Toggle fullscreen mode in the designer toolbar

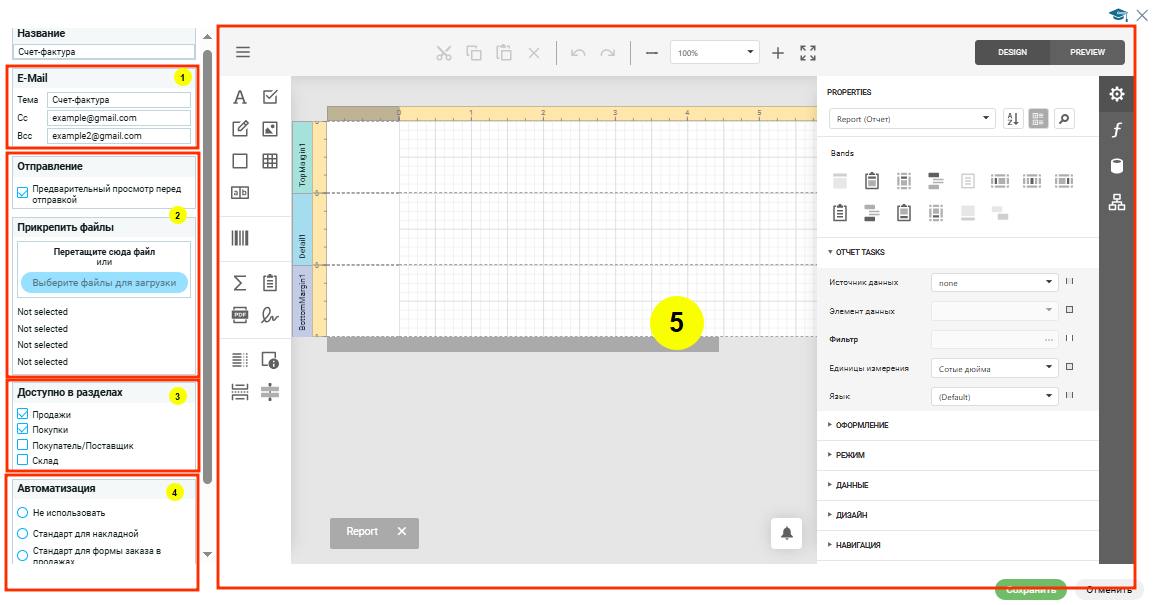click(x=808, y=53)
